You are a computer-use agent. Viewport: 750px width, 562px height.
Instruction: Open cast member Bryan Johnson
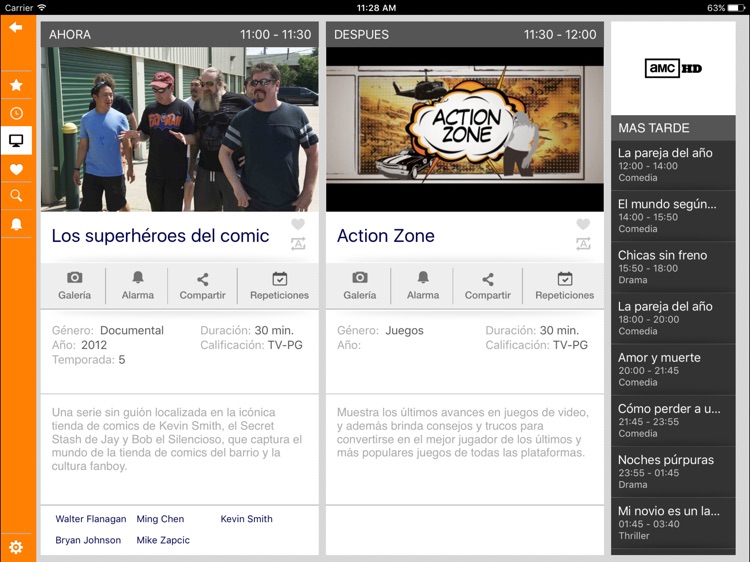[x=88, y=540]
